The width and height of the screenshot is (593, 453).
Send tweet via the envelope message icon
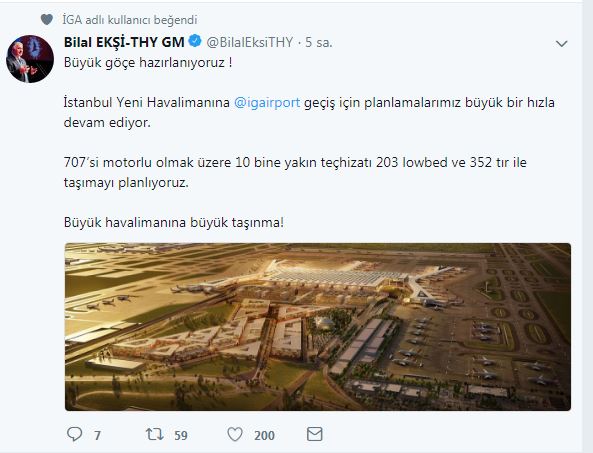pos(315,434)
